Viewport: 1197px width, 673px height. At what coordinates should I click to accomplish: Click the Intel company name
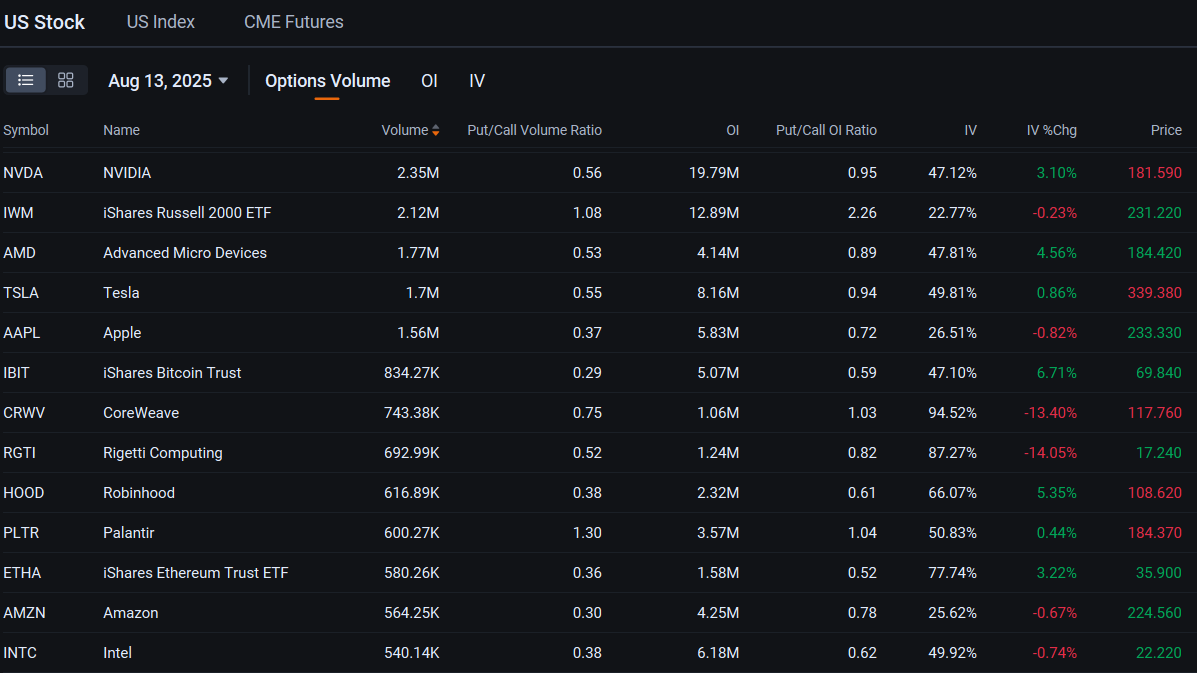[x=118, y=653]
